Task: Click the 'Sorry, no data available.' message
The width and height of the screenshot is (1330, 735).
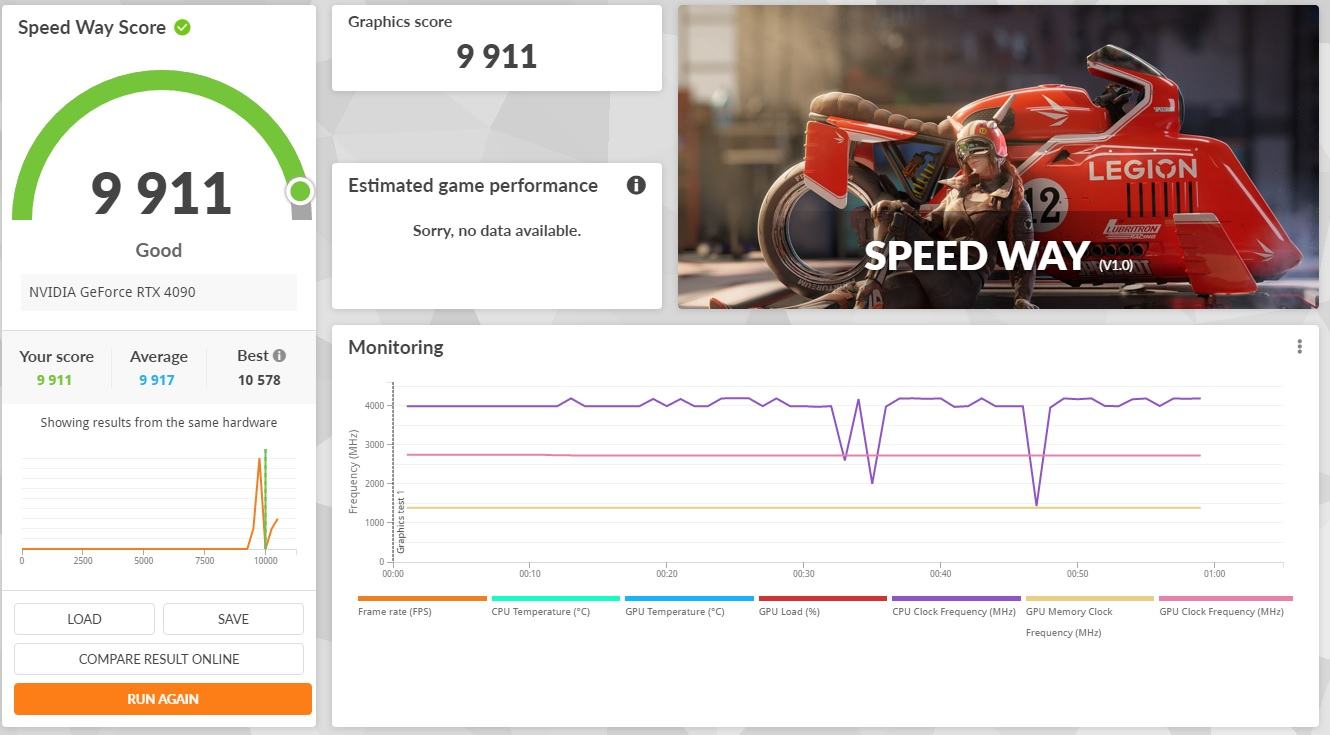Action: tap(497, 230)
